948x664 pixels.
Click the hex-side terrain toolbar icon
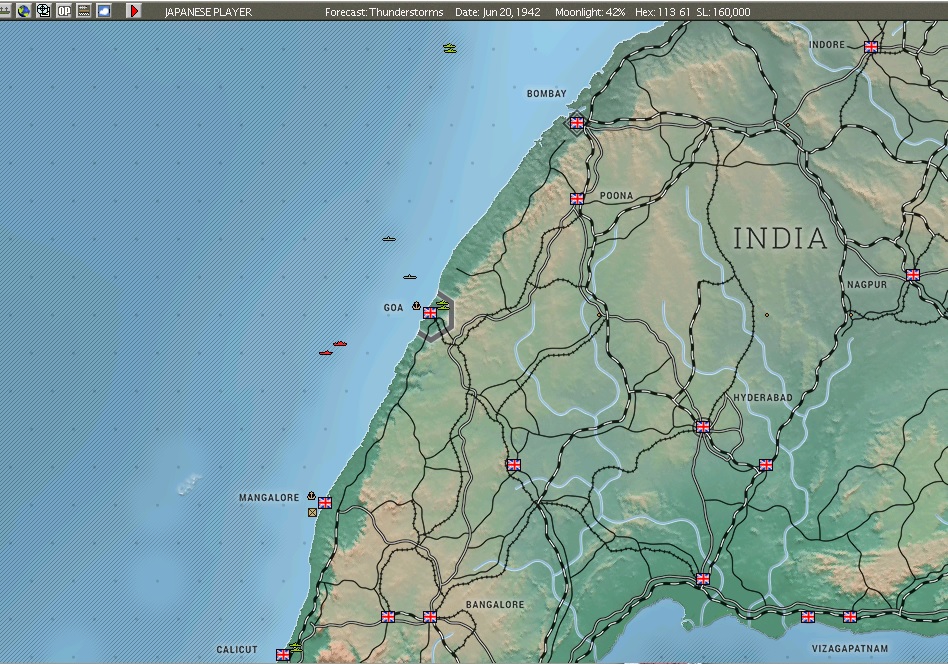tap(83, 10)
